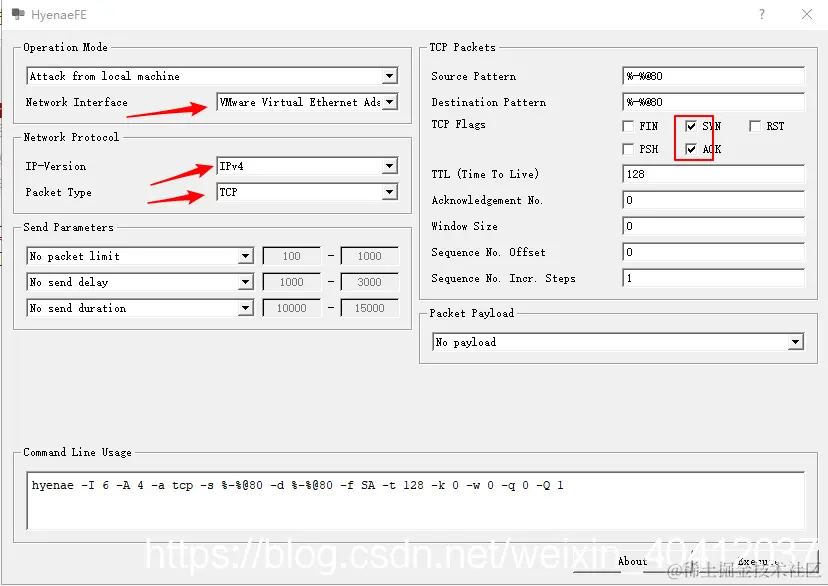Click the About button
This screenshot has width=828, height=586.
(x=633, y=562)
